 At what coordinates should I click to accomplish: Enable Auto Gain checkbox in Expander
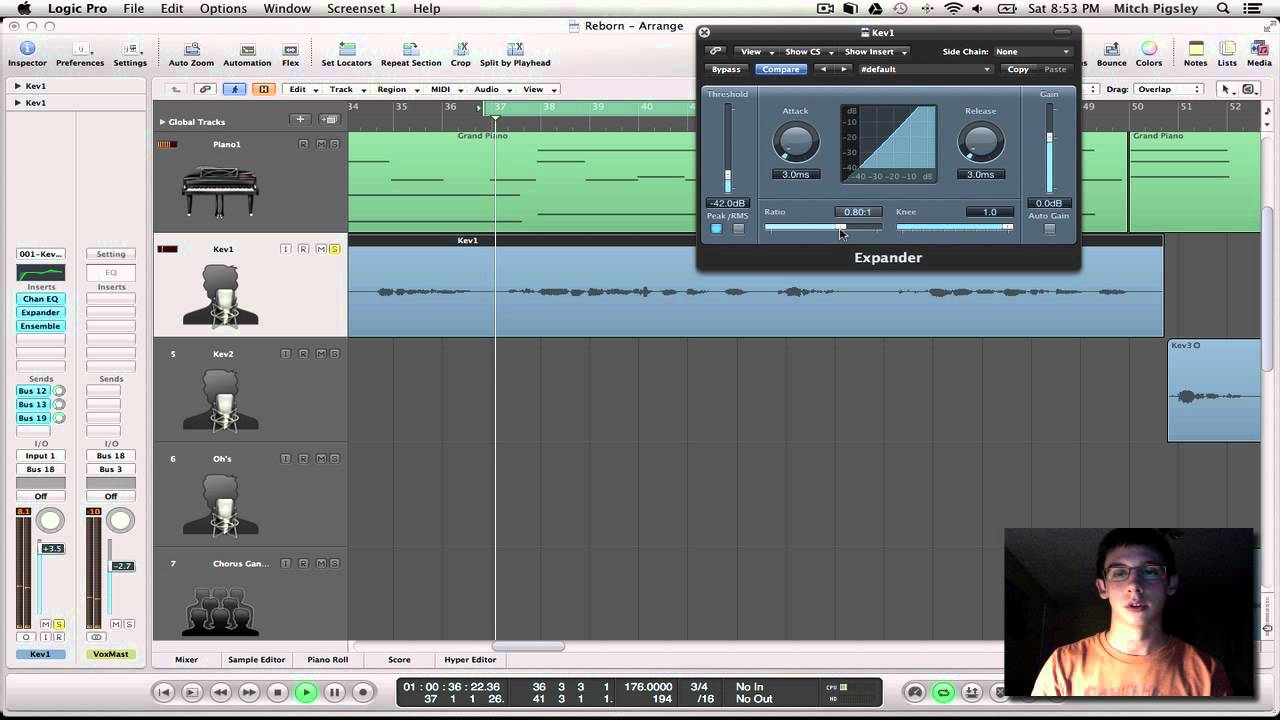pyautogui.click(x=1049, y=229)
